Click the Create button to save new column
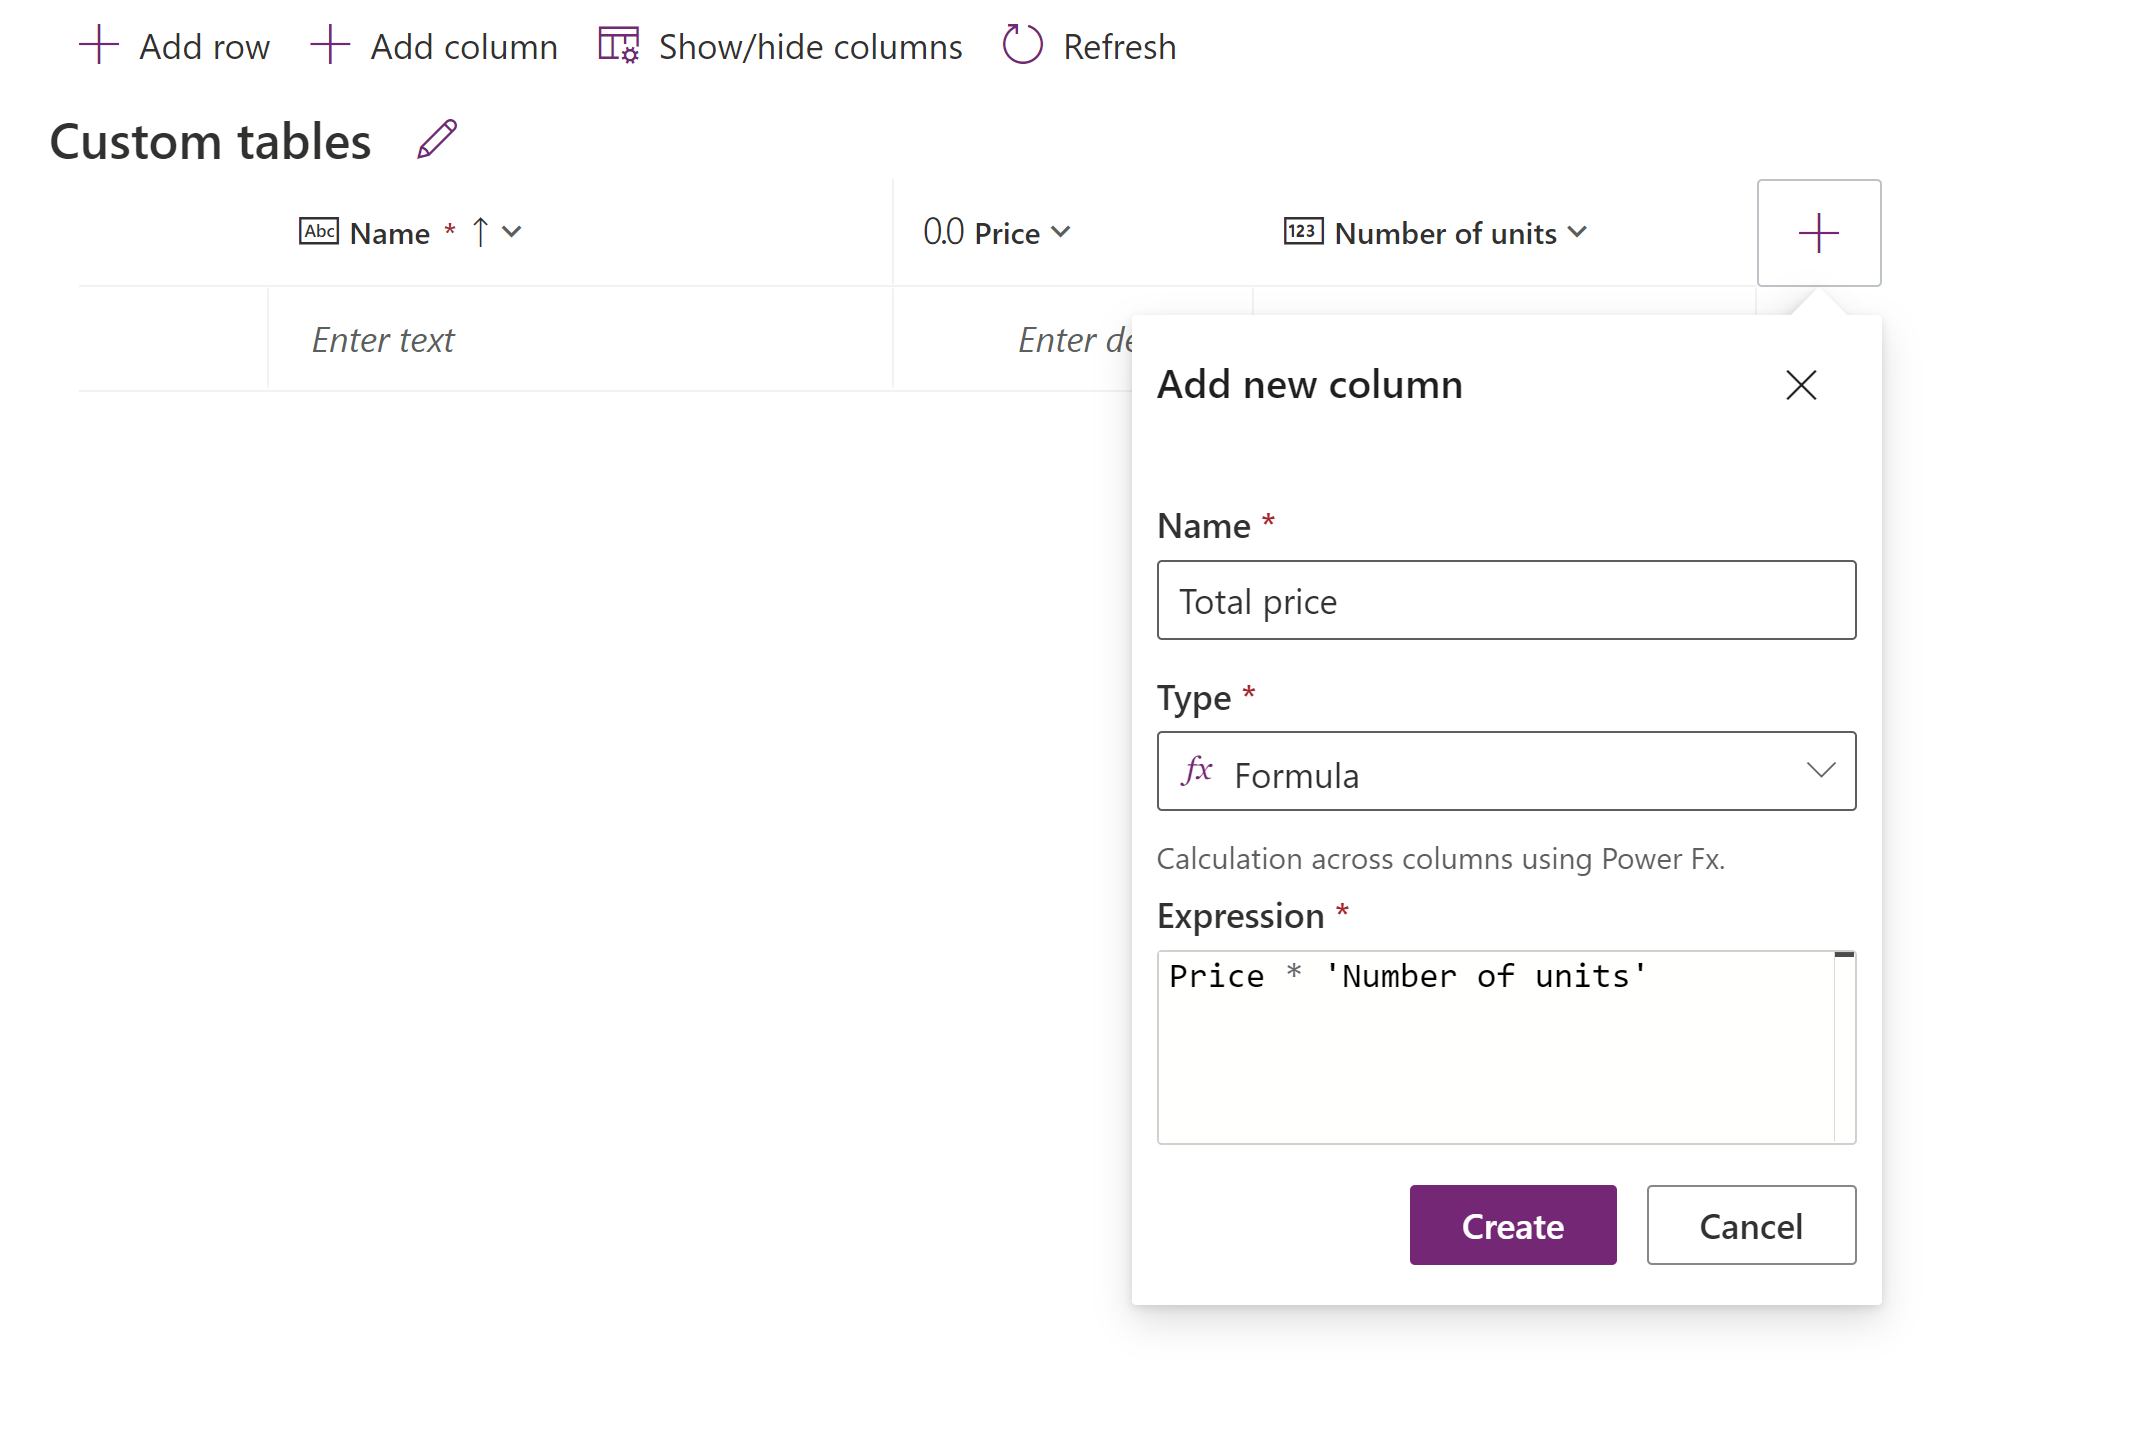This screenshot has width=2147, height=1445. [x=1512, y=1224]
